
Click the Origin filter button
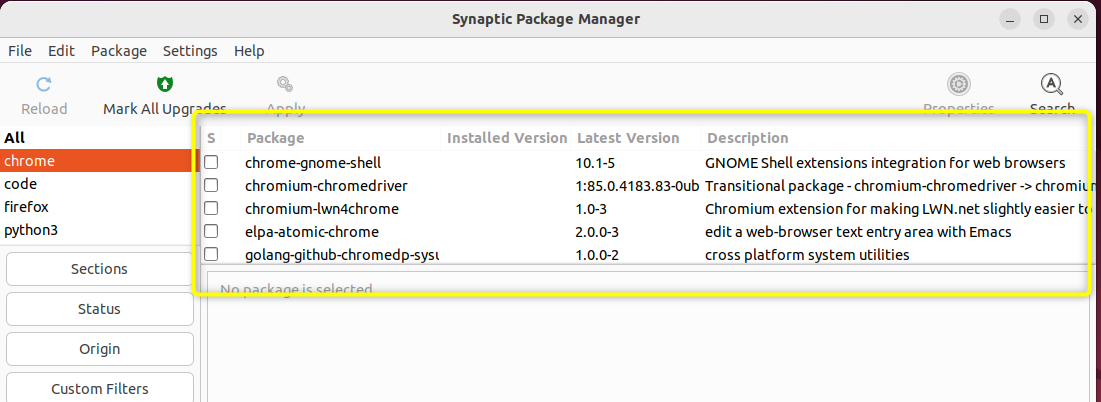click(100, 349)
